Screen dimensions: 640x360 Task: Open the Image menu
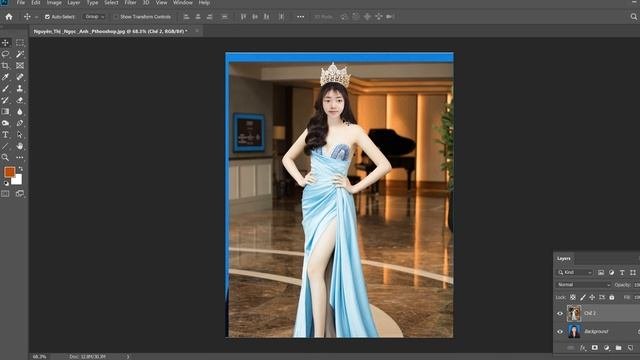pyautogui.click(x=54, y=2)
